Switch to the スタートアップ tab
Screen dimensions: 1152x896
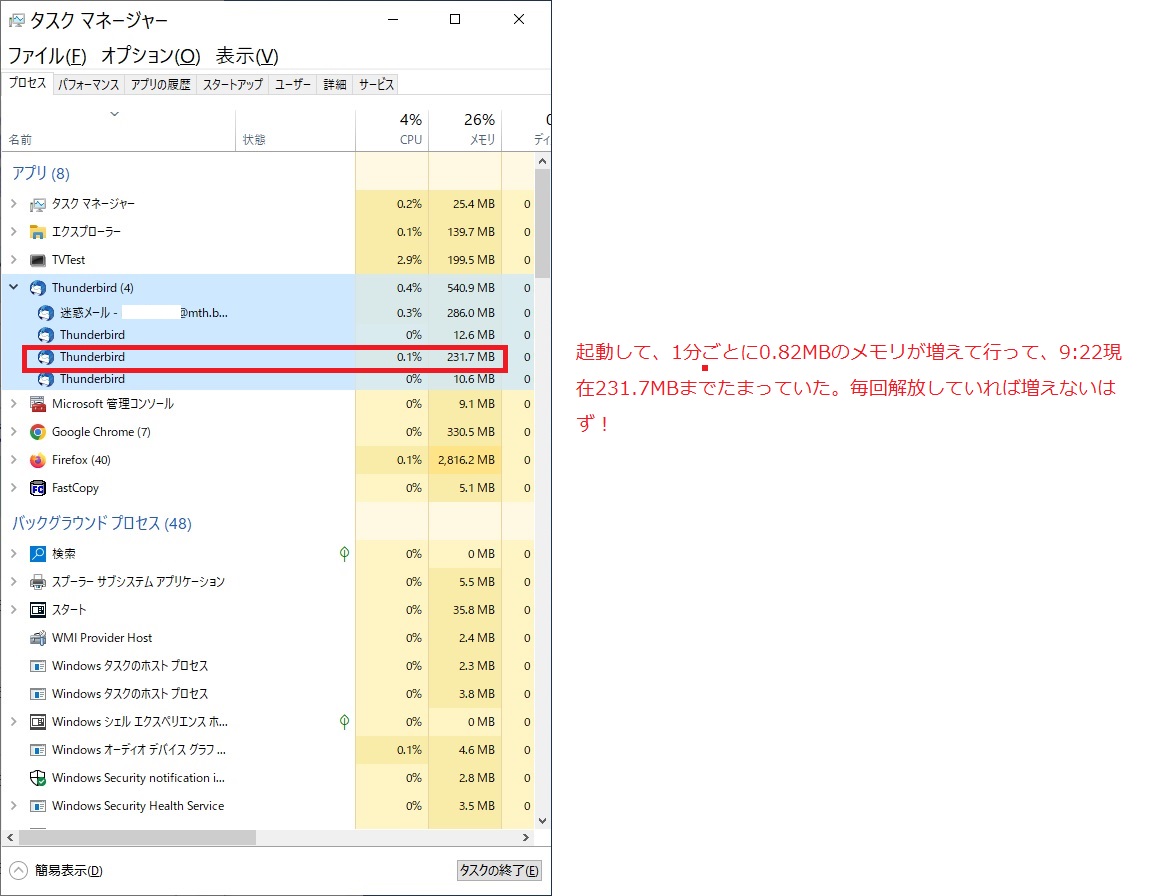coord(233,85)
